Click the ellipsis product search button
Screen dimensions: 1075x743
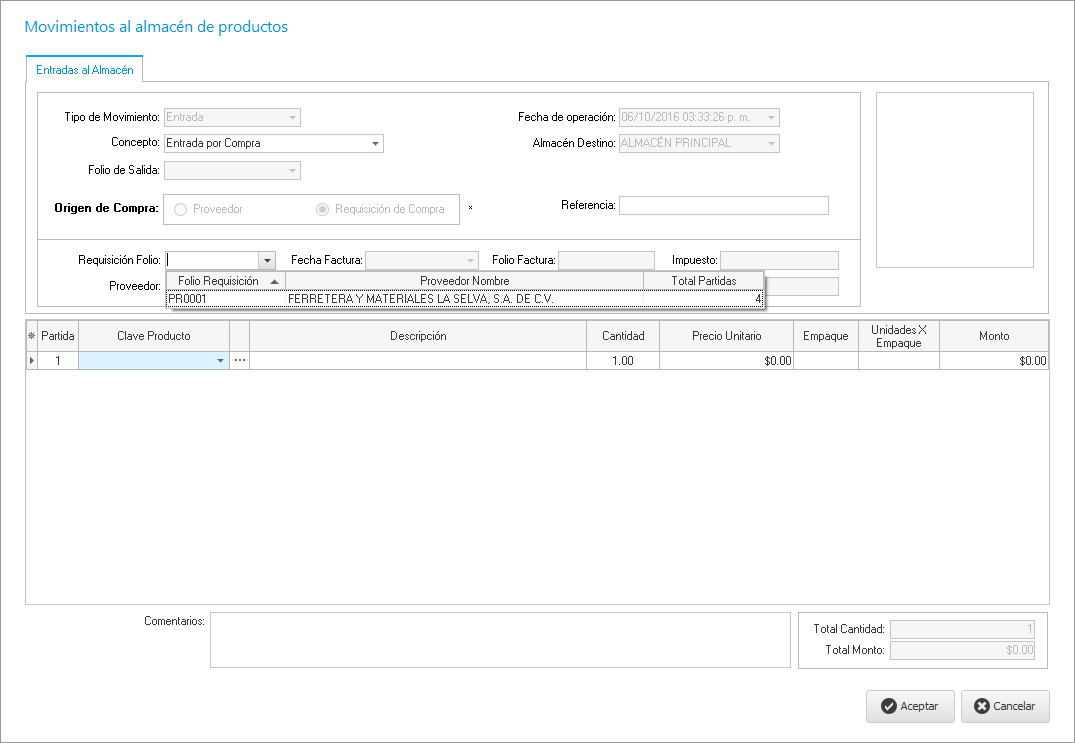[x=239, y=361]
